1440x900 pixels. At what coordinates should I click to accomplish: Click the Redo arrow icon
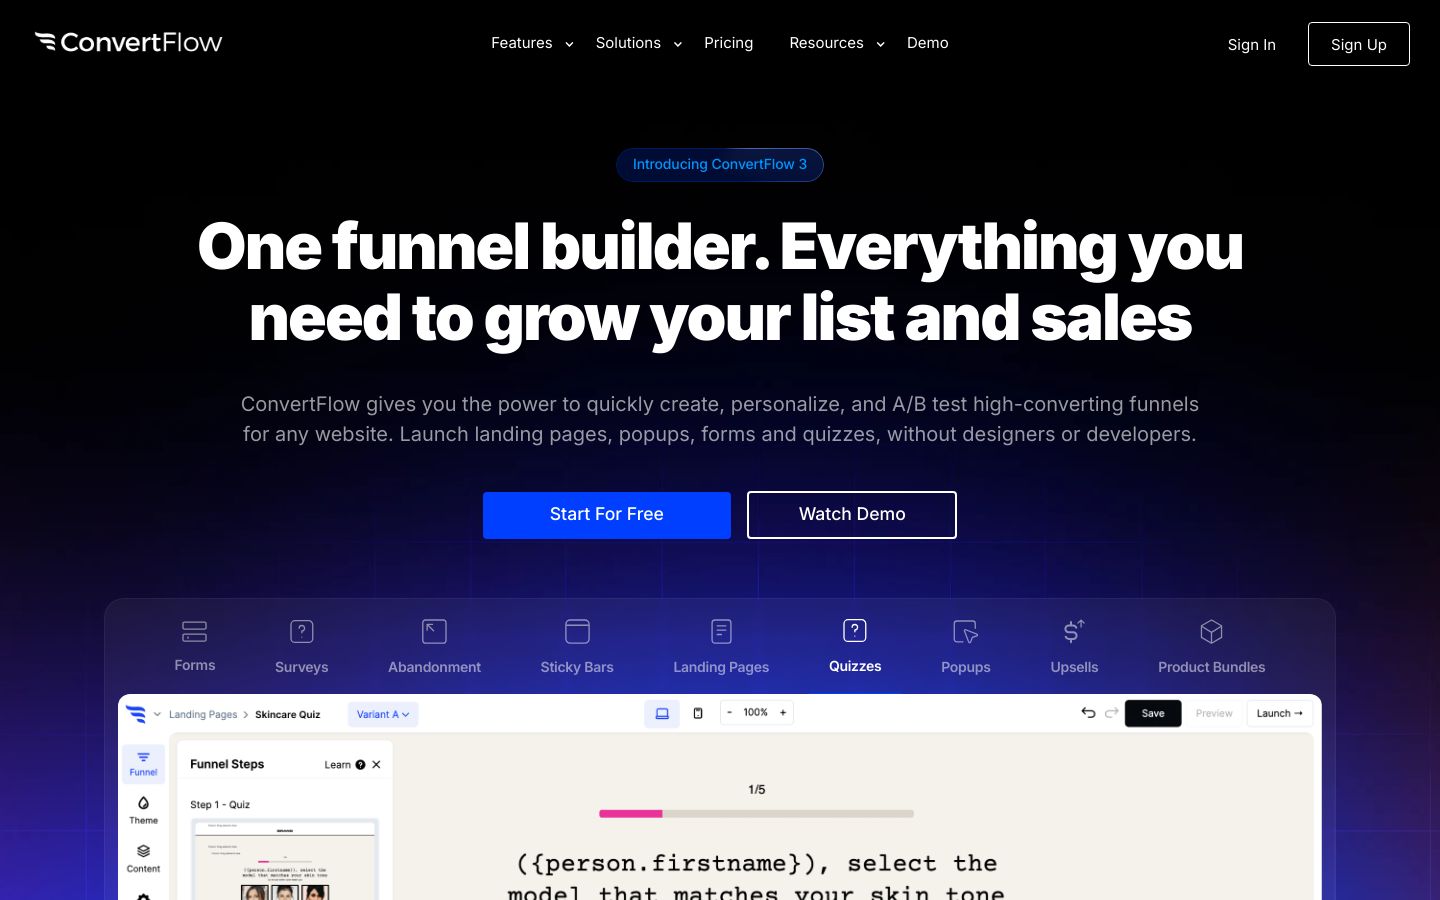tap(1111, 713)
